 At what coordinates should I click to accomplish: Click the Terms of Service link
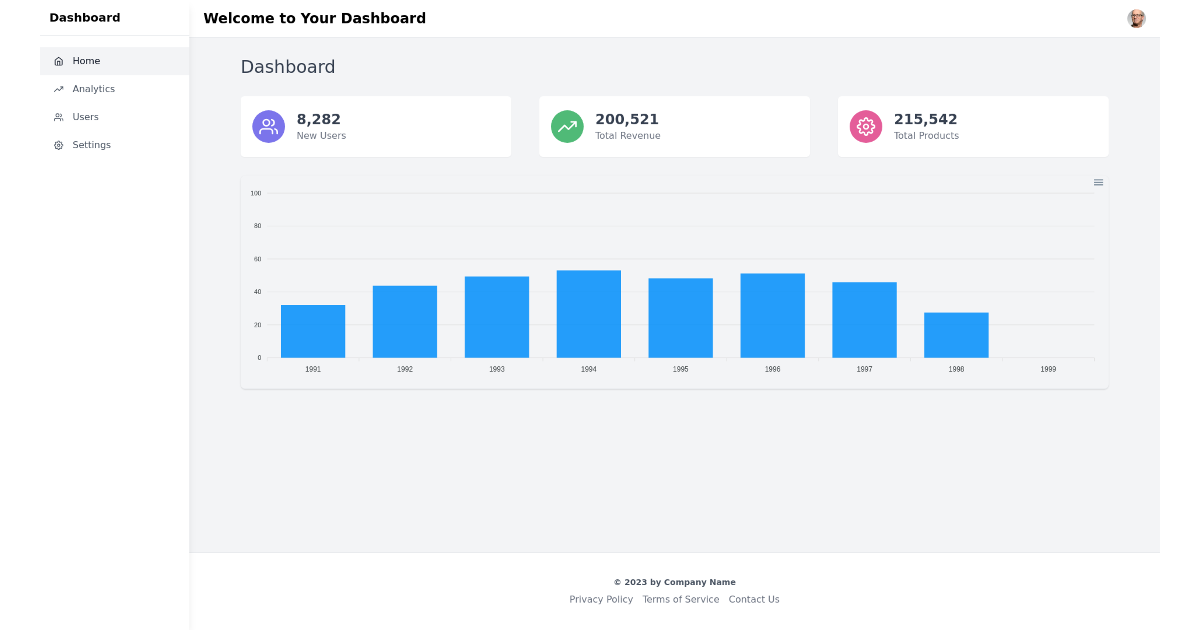click(681, 599)
